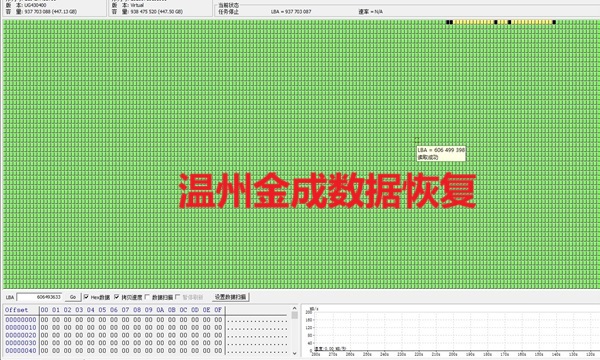The width and height of the screenshot is (600, 360).
Task: Click the Go button next to LBA
Action: [73, 297]
